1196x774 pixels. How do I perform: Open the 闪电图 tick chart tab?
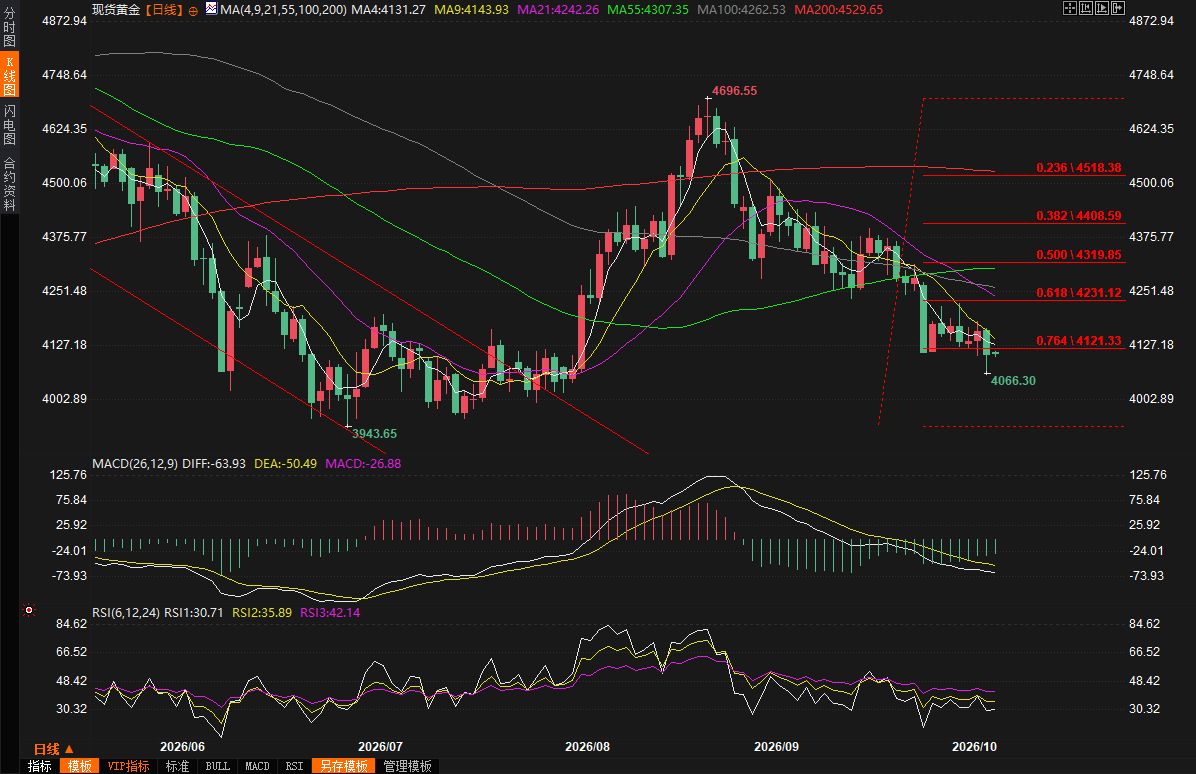tap(9, 124)
